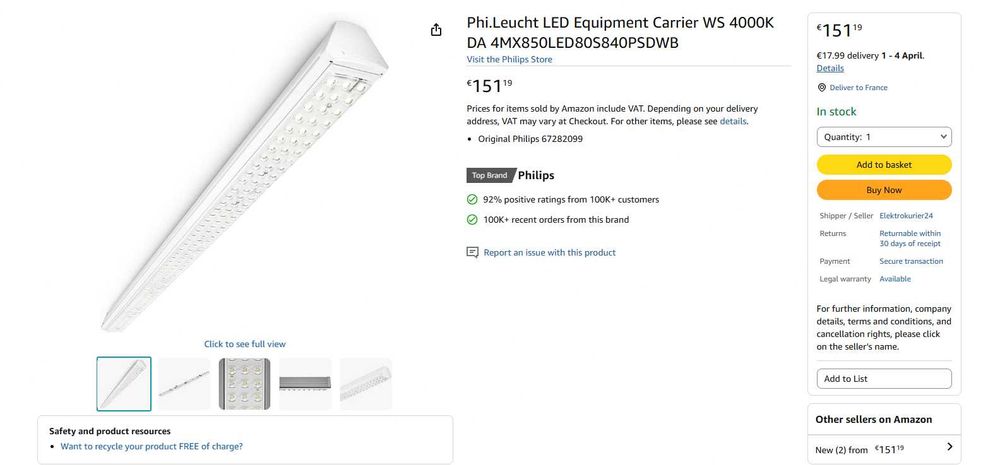The height and width of the screenshot is (465, 1000).
Task: Select the fourth side-view thumbnail
Action: (x=305, y=384)
